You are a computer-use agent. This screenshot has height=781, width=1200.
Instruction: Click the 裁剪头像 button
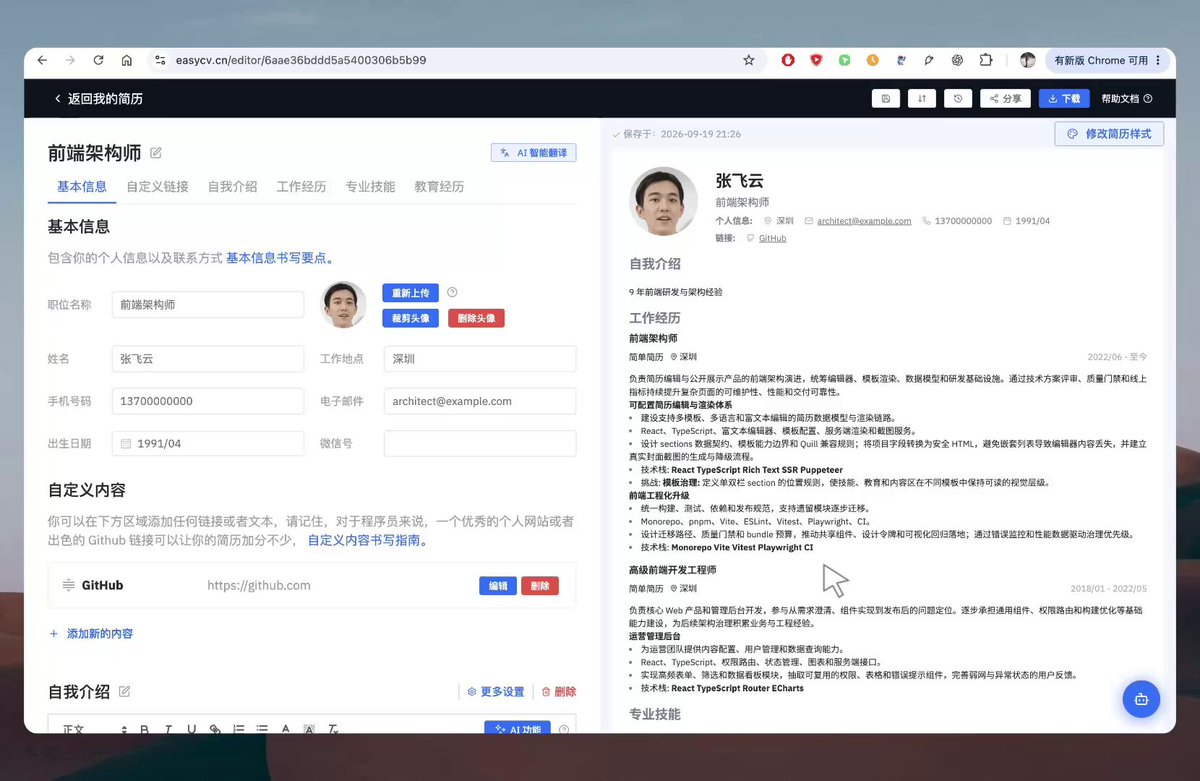coord(410,319)
